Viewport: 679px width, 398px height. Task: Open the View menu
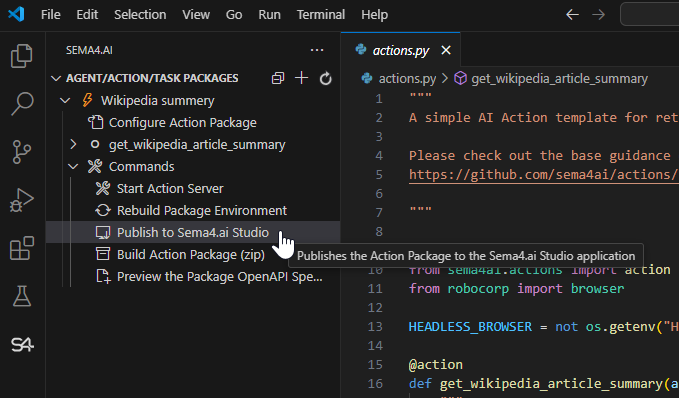click(x=196, y=15)
